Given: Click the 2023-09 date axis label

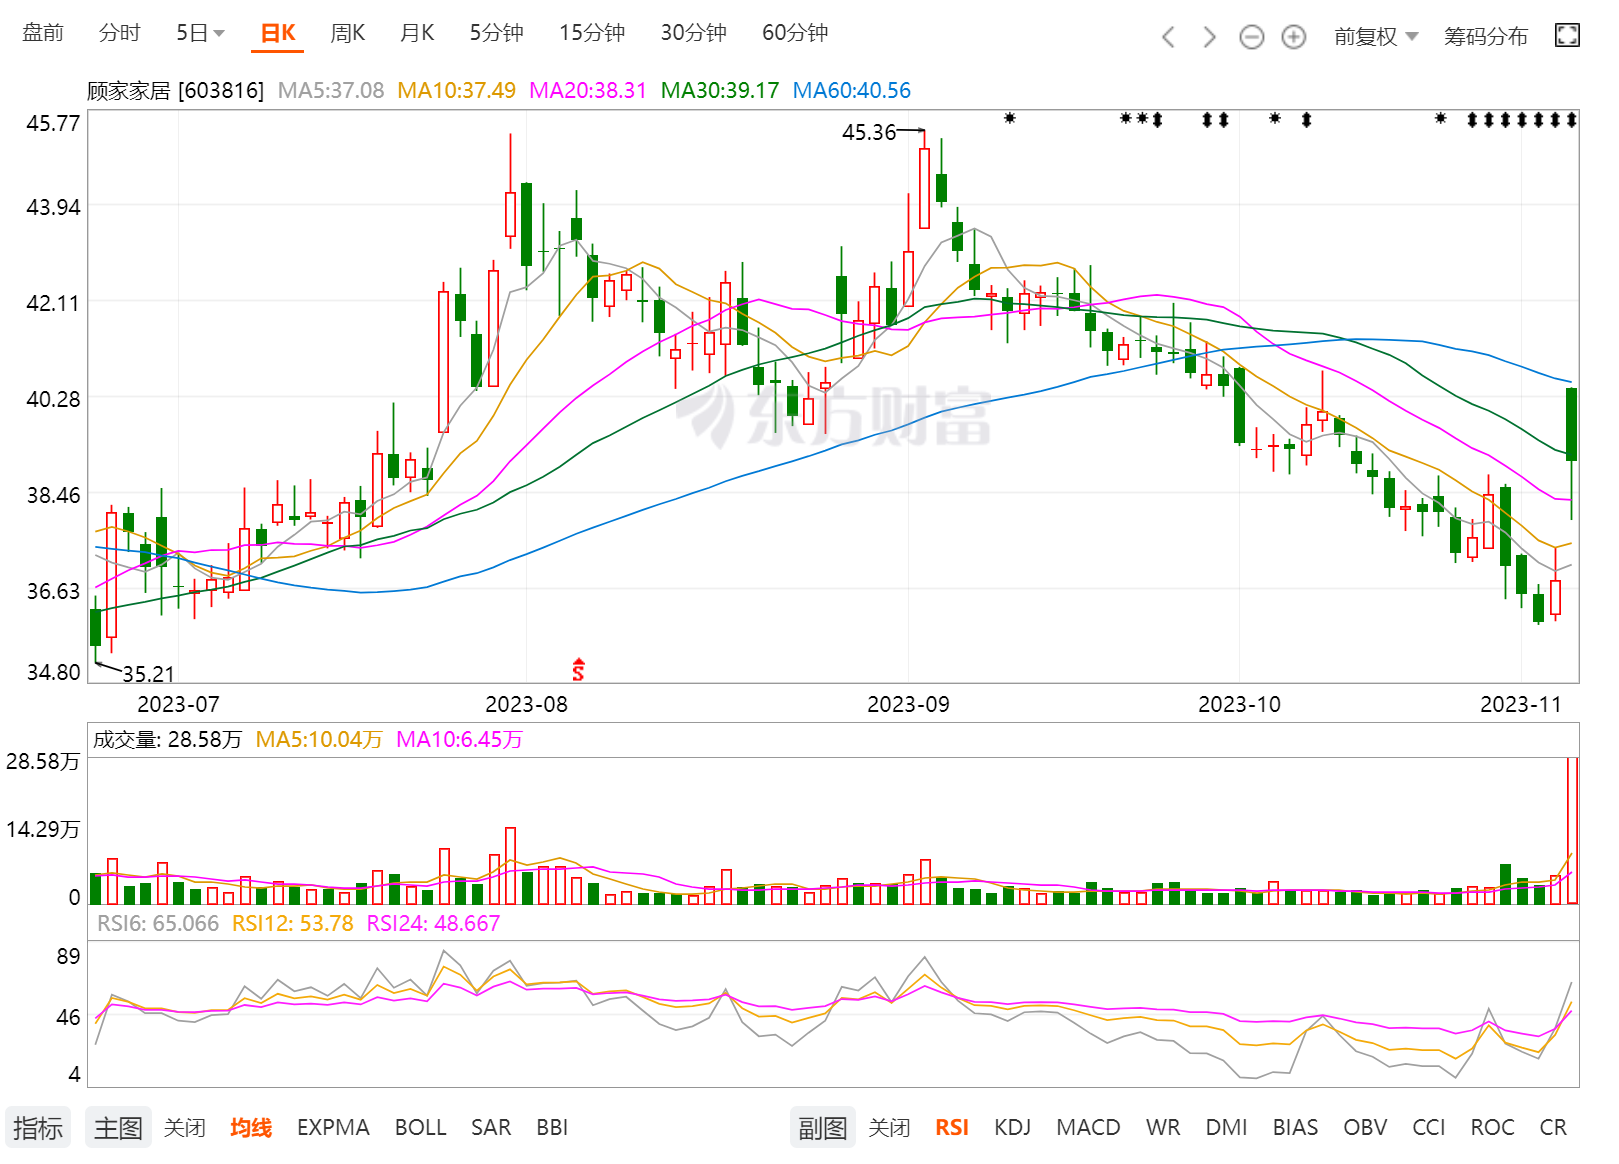Looking at the screenshot, I should click(908, 705).
